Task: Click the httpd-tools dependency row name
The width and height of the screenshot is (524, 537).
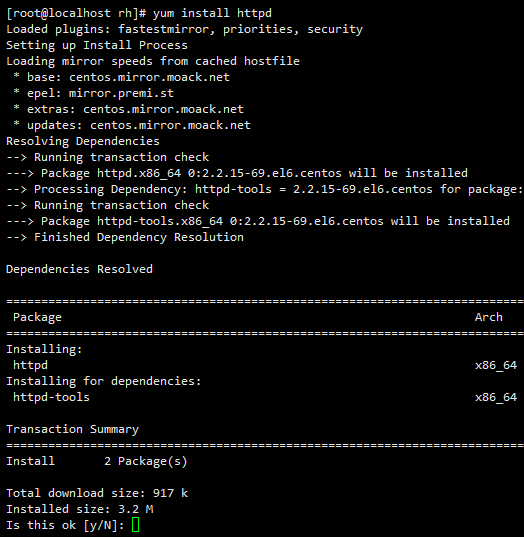Action: click(x=51, y=397)
